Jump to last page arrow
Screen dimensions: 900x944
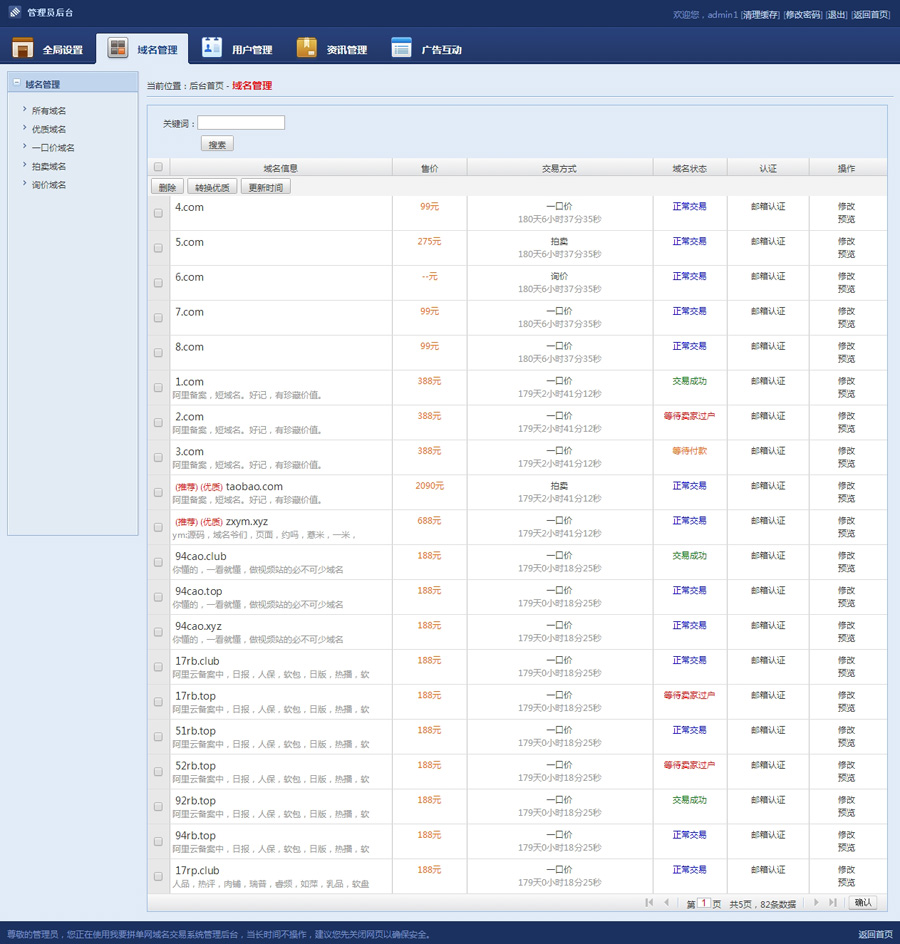pyautogui.click(x=832, y=903)
